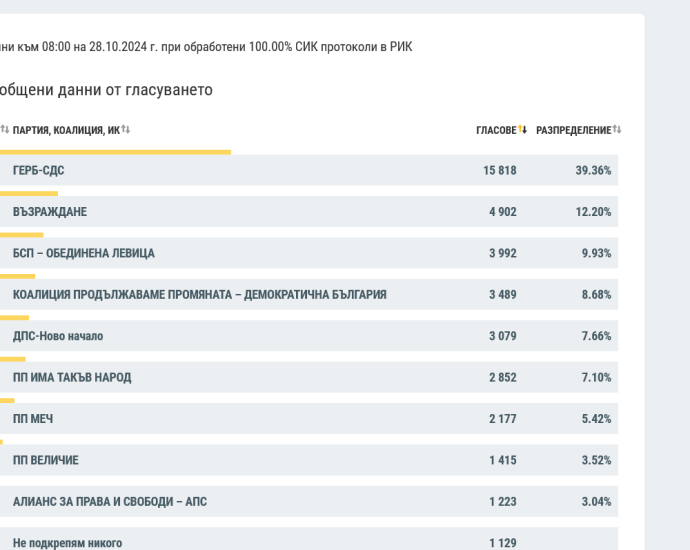This screenshot has height=550, width=690.
Task: Click the 5.42% share value
Action: [x=596, y=418]
